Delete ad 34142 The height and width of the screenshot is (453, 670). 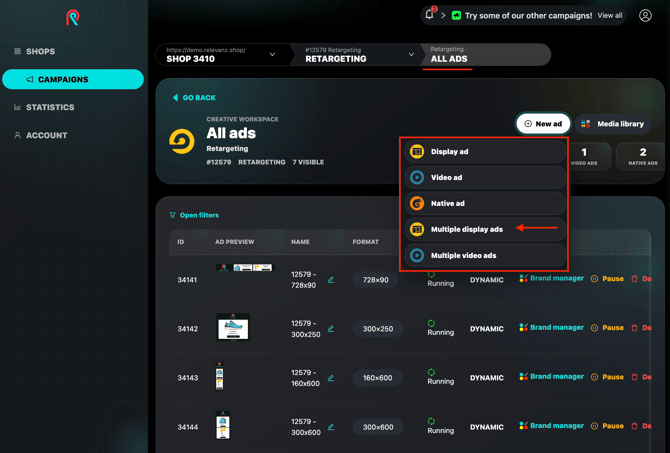pyautogui.click(x=641, y=328)
